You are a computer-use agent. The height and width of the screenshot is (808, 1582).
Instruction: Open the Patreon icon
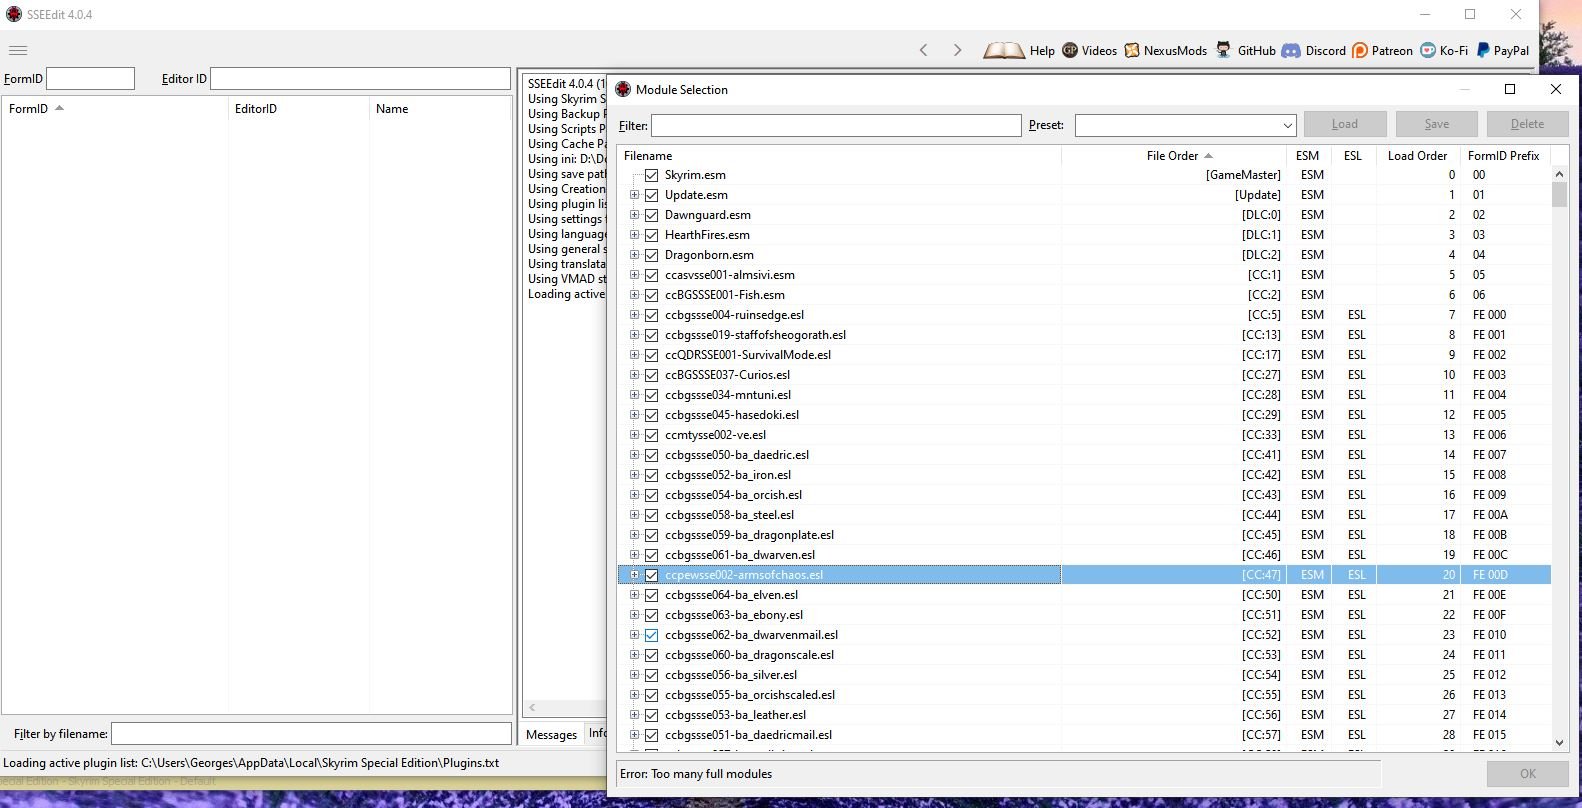(1360, 50)
